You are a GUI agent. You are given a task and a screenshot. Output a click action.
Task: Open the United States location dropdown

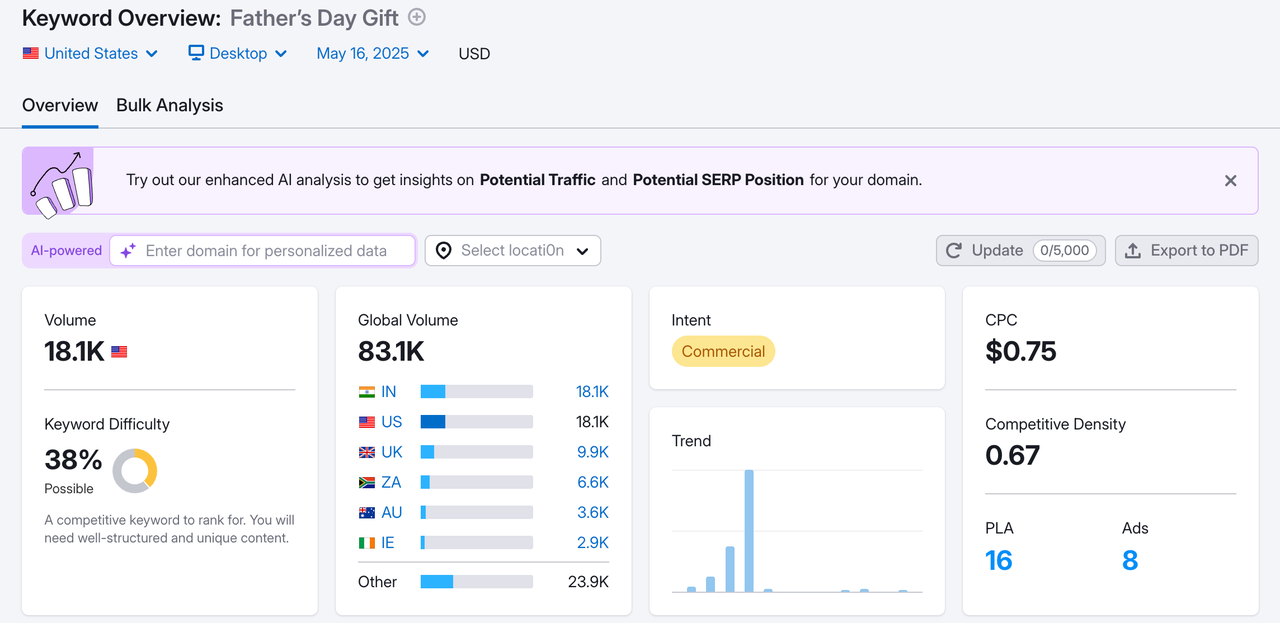tap(90, 53)
